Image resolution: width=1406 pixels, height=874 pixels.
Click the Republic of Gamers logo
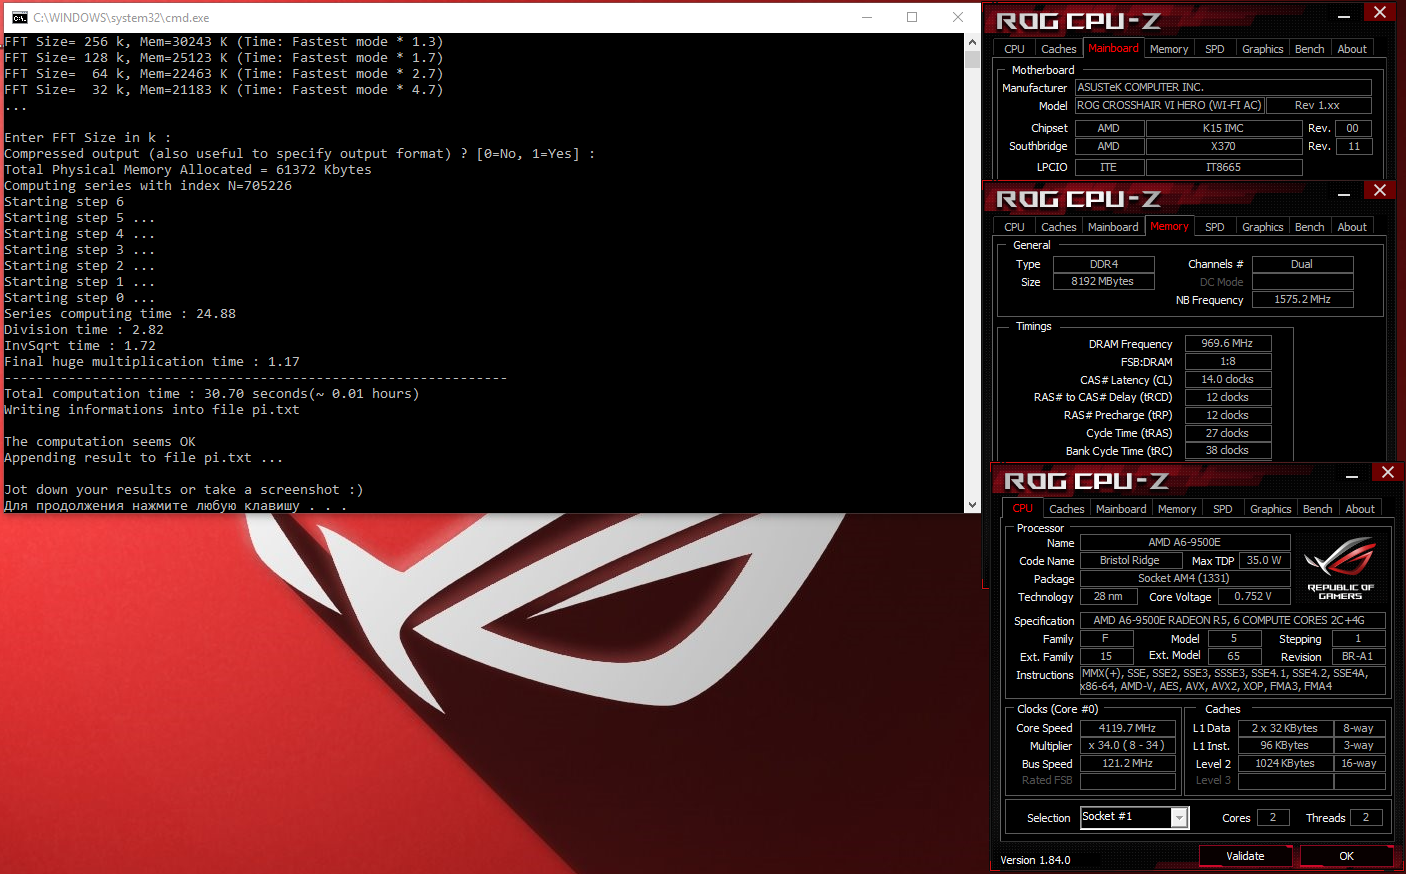point(1340,567)
